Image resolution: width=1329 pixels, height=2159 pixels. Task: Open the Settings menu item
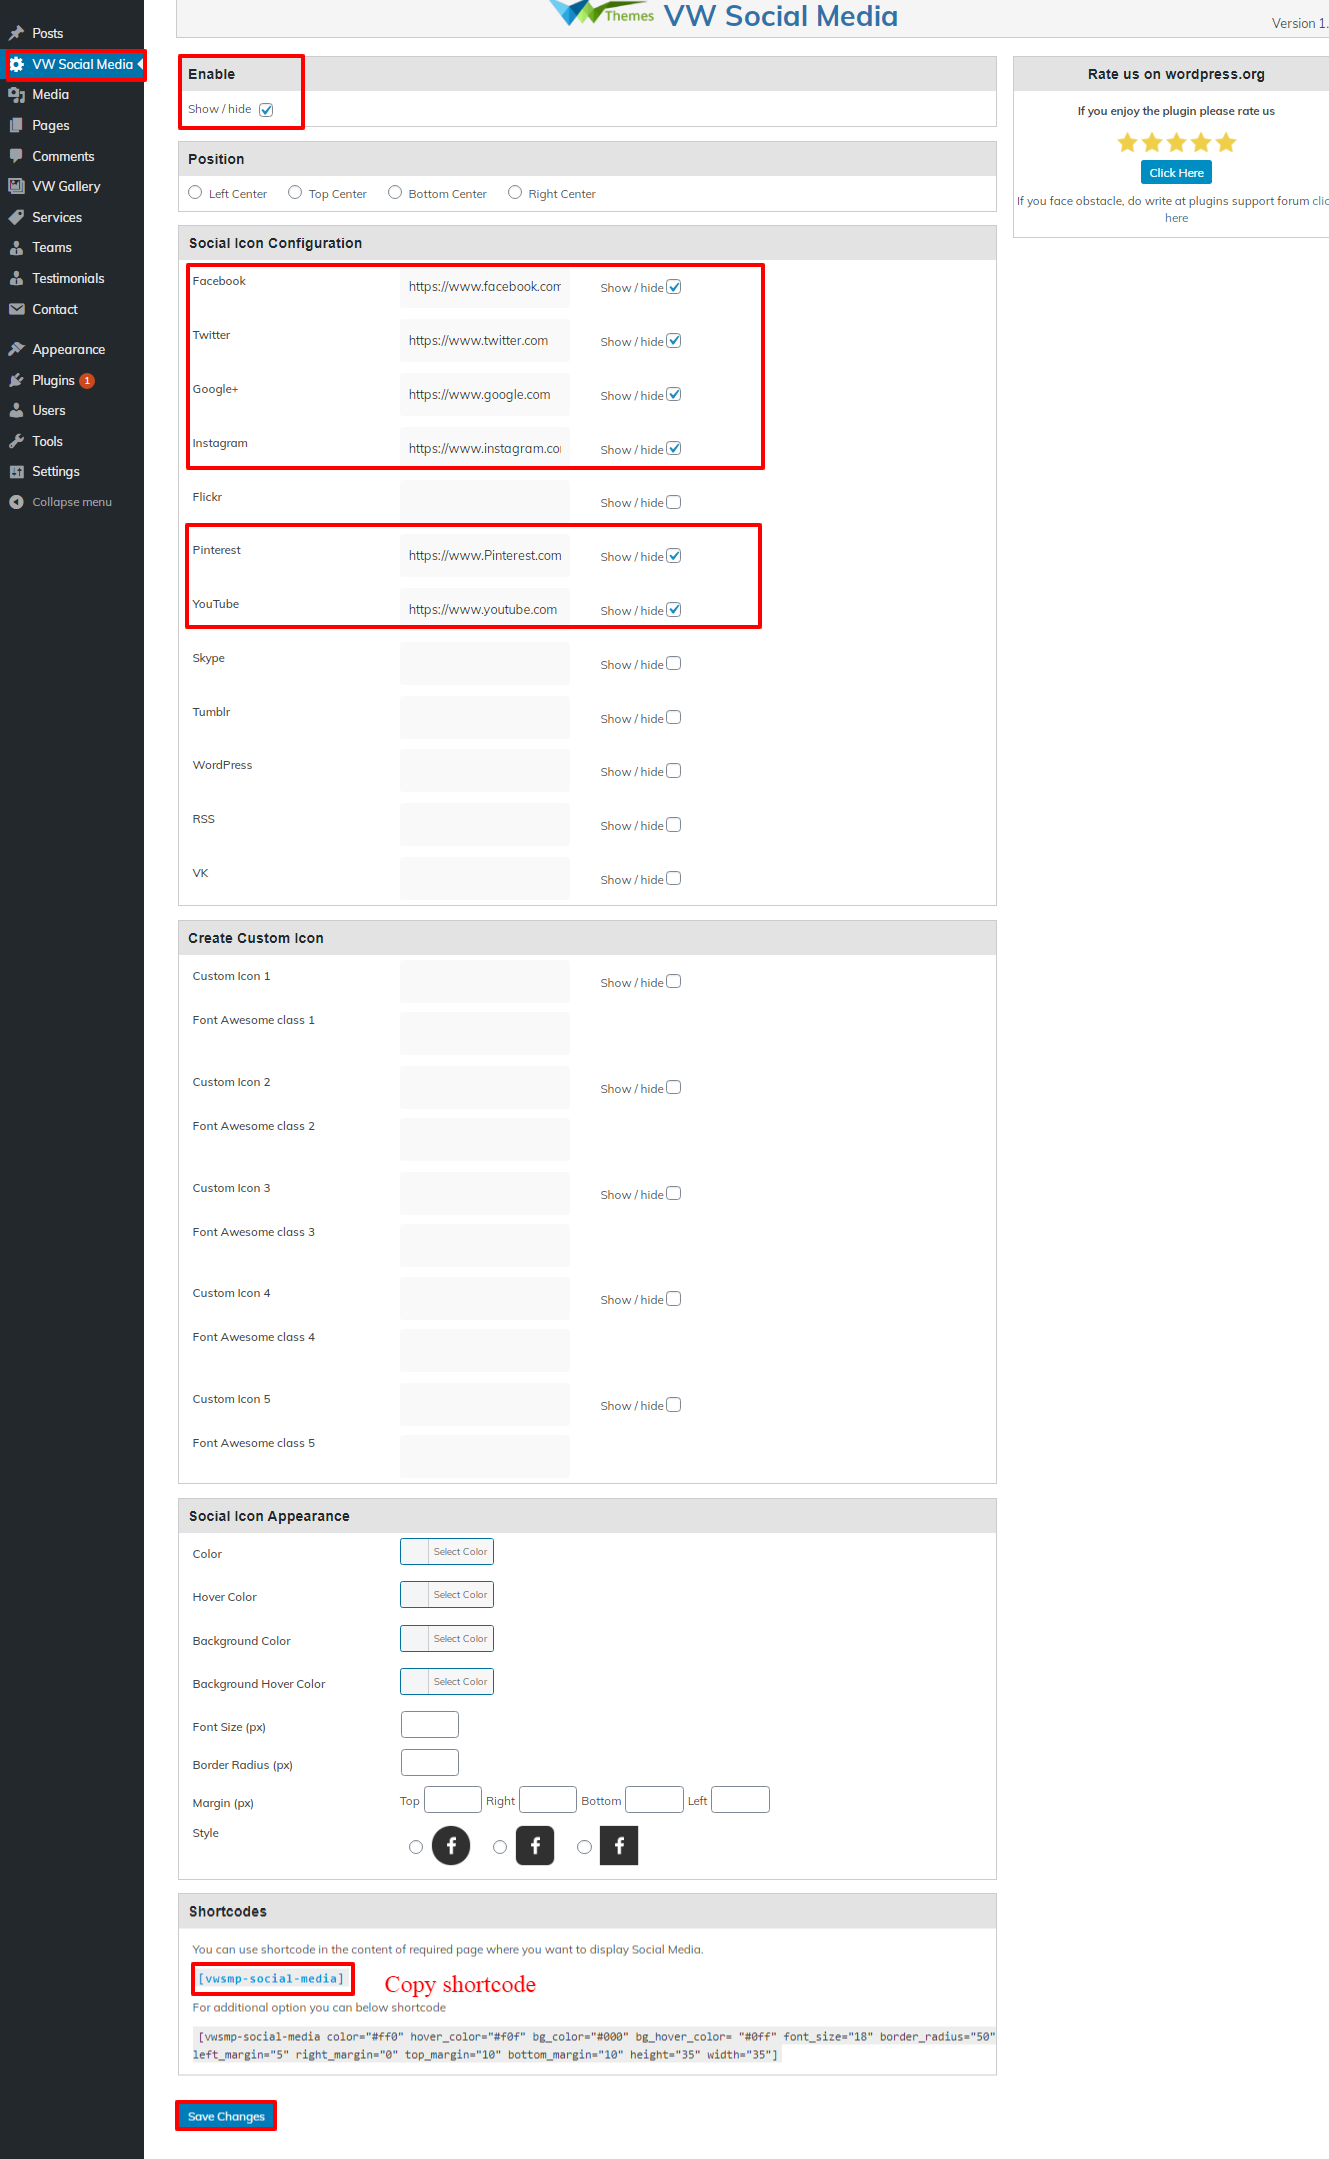(55, 471)
